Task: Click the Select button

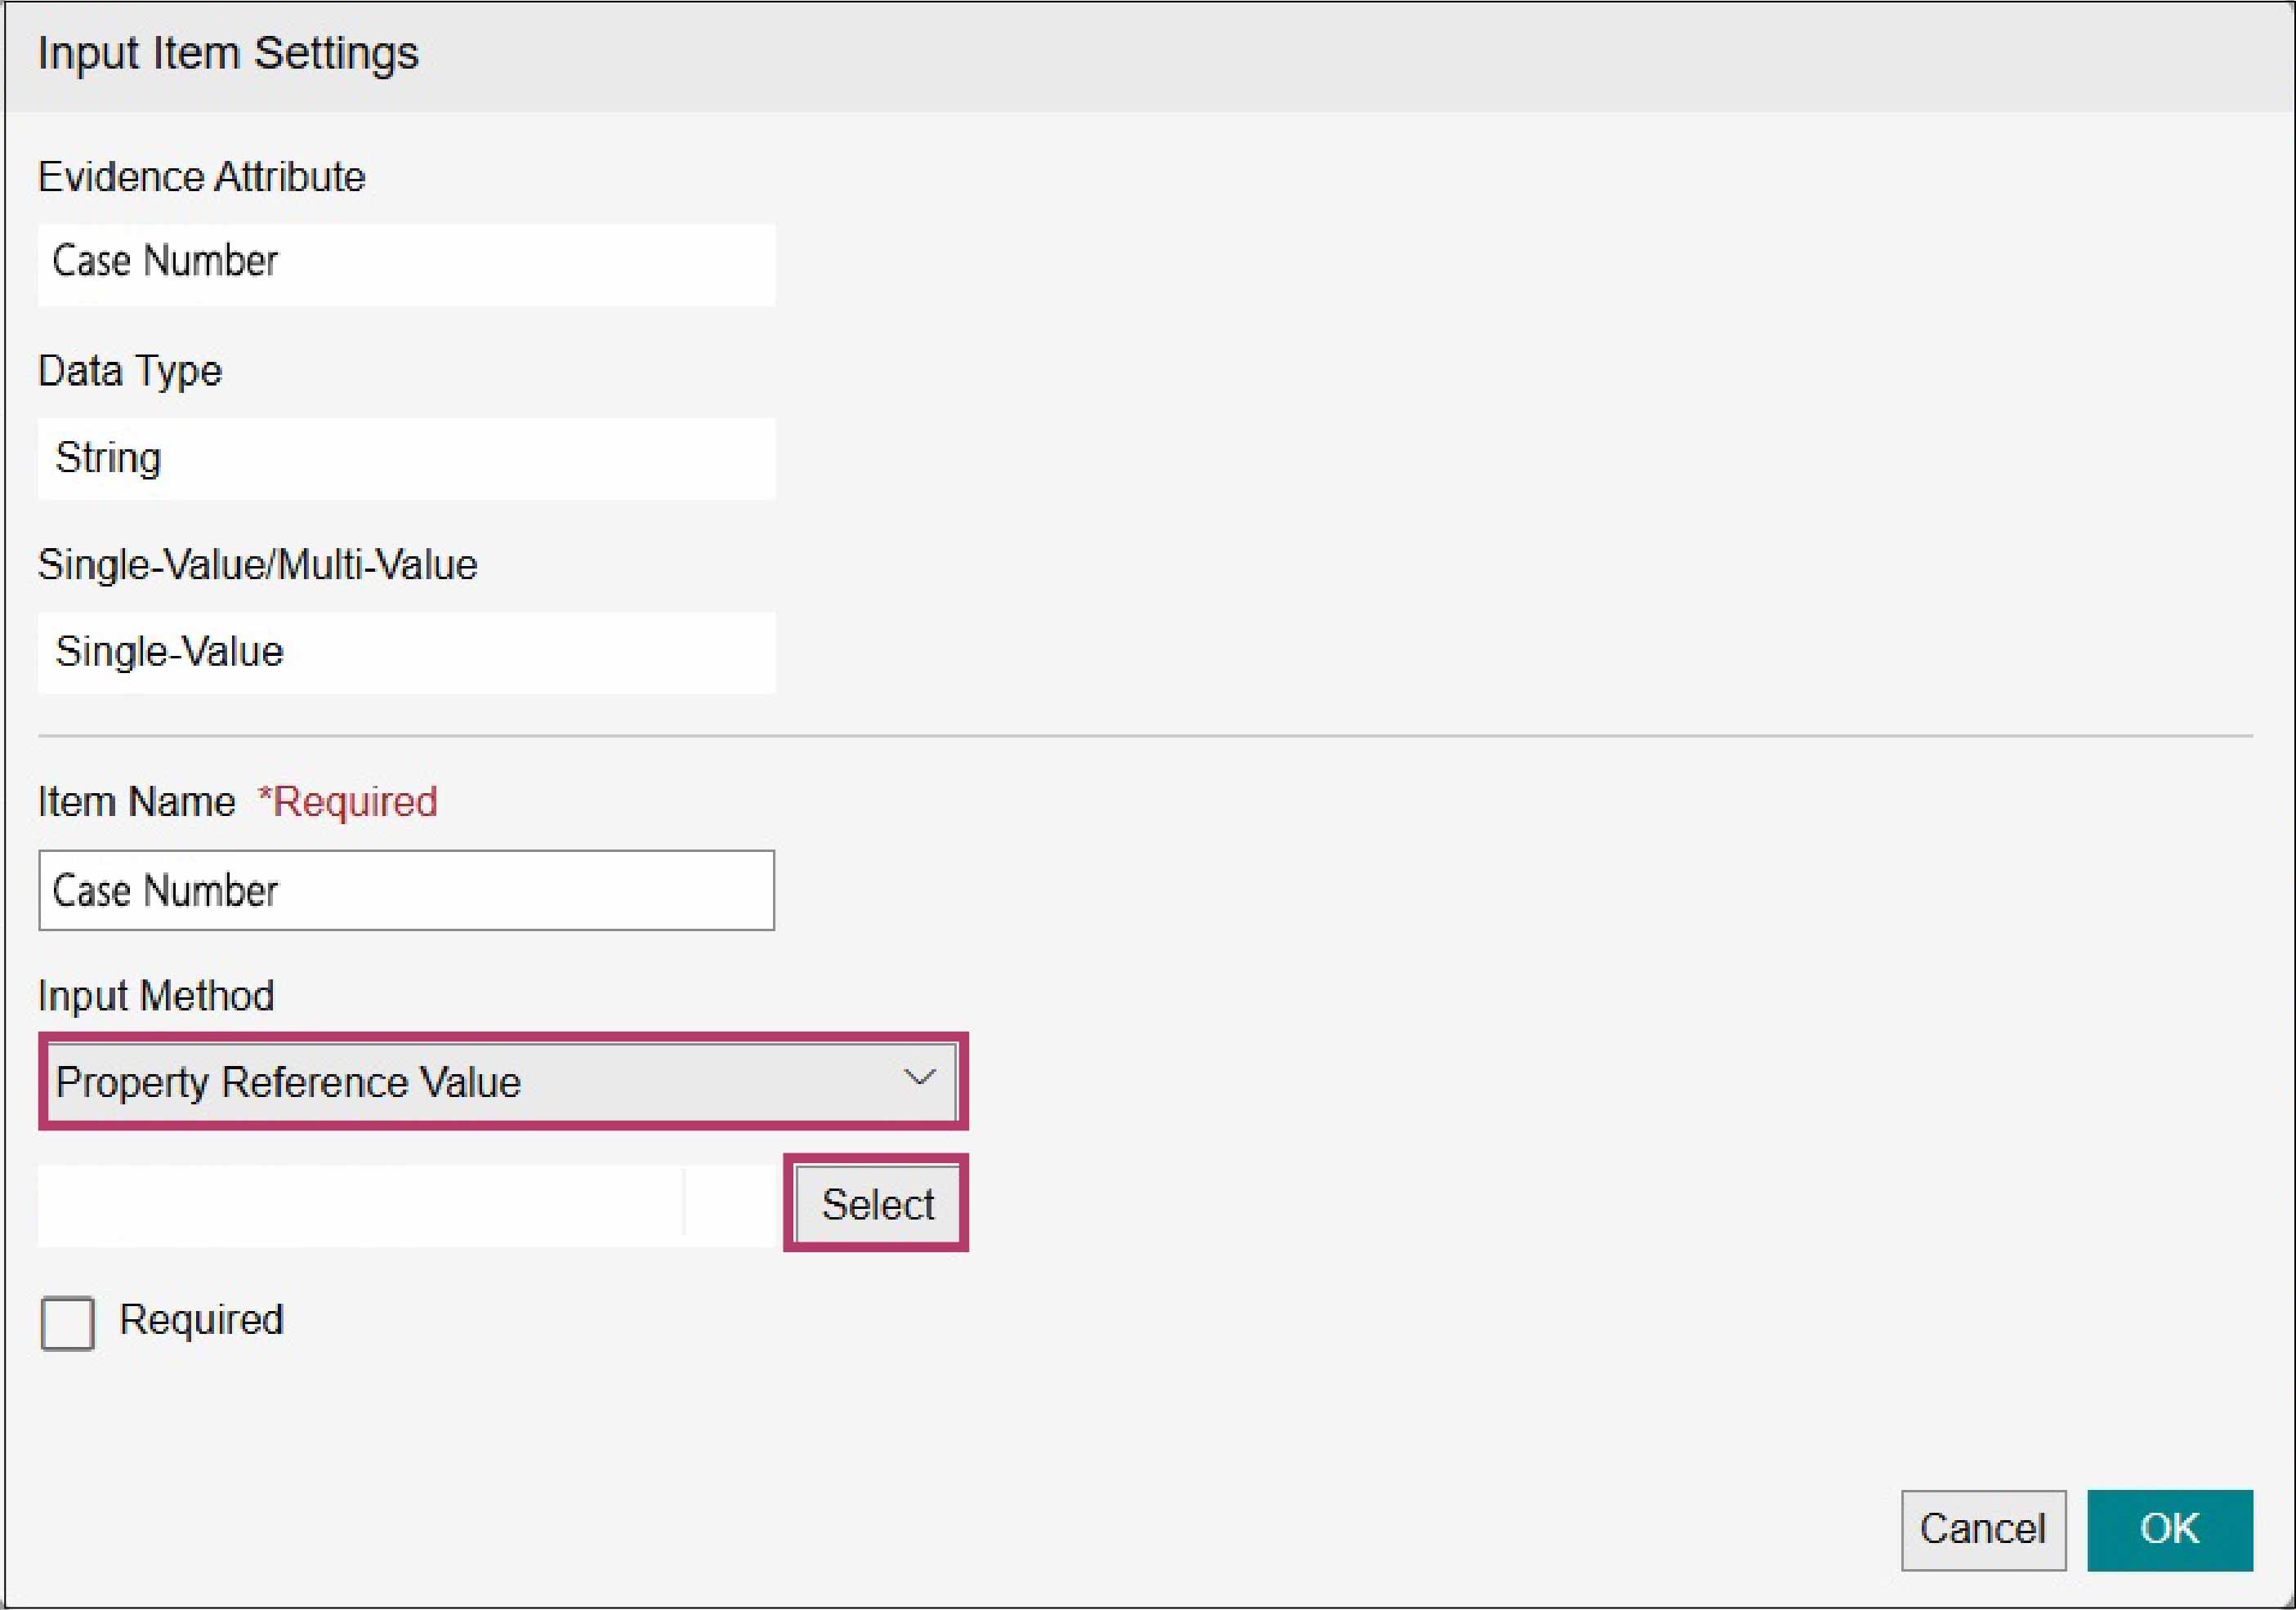Action: 877,1203
